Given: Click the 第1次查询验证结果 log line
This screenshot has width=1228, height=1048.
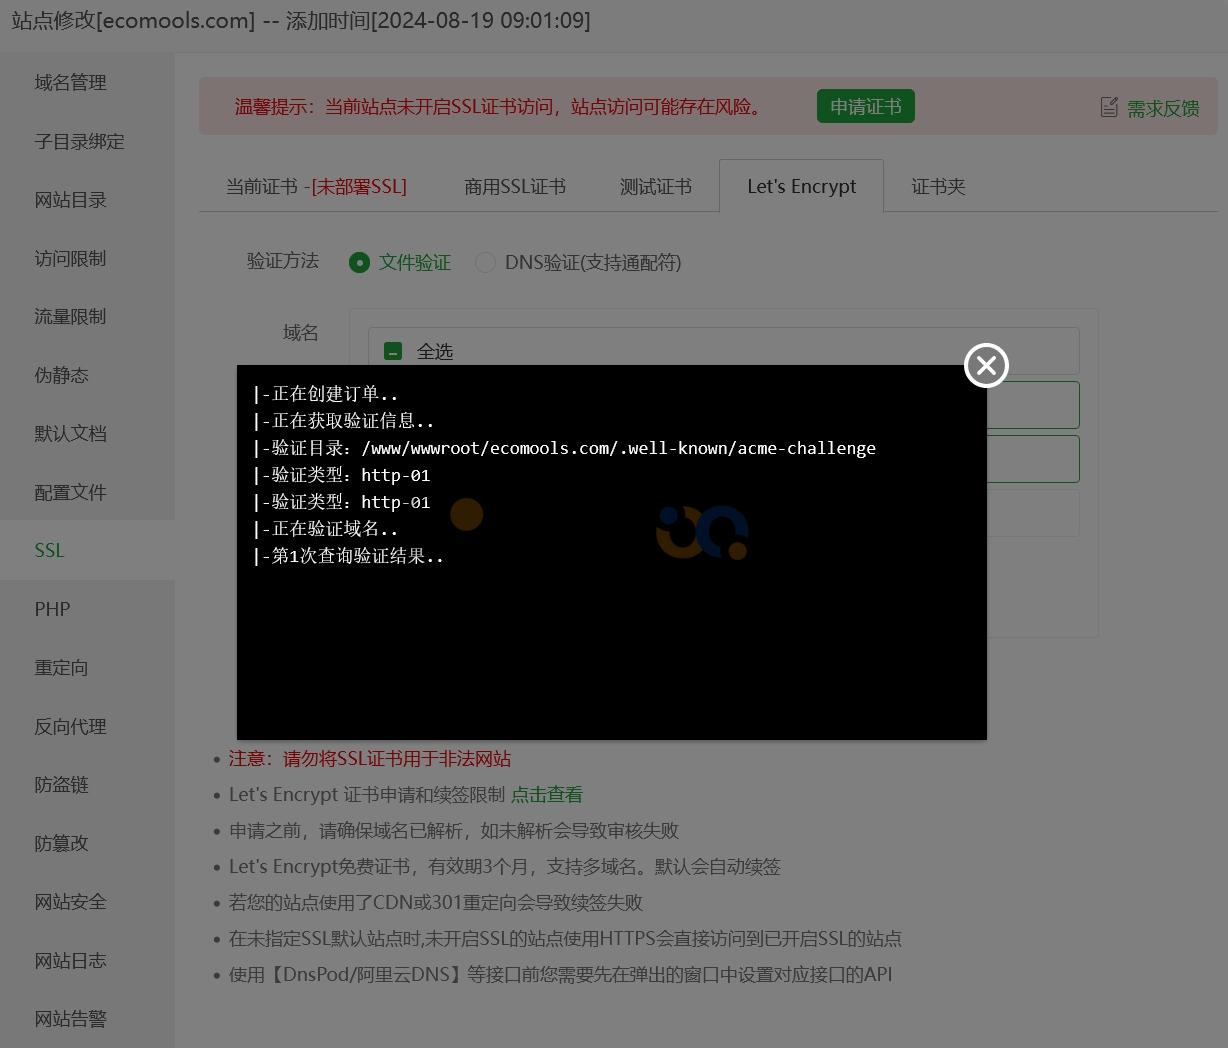Looking at the screenshot, I should tap(348, 556).
